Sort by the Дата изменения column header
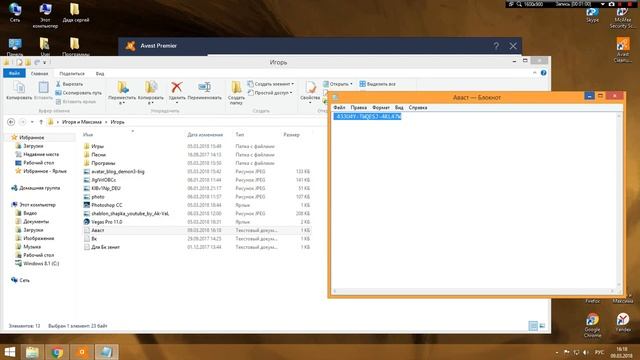Screen dimensions: 640x360 (x=205, y=134)
